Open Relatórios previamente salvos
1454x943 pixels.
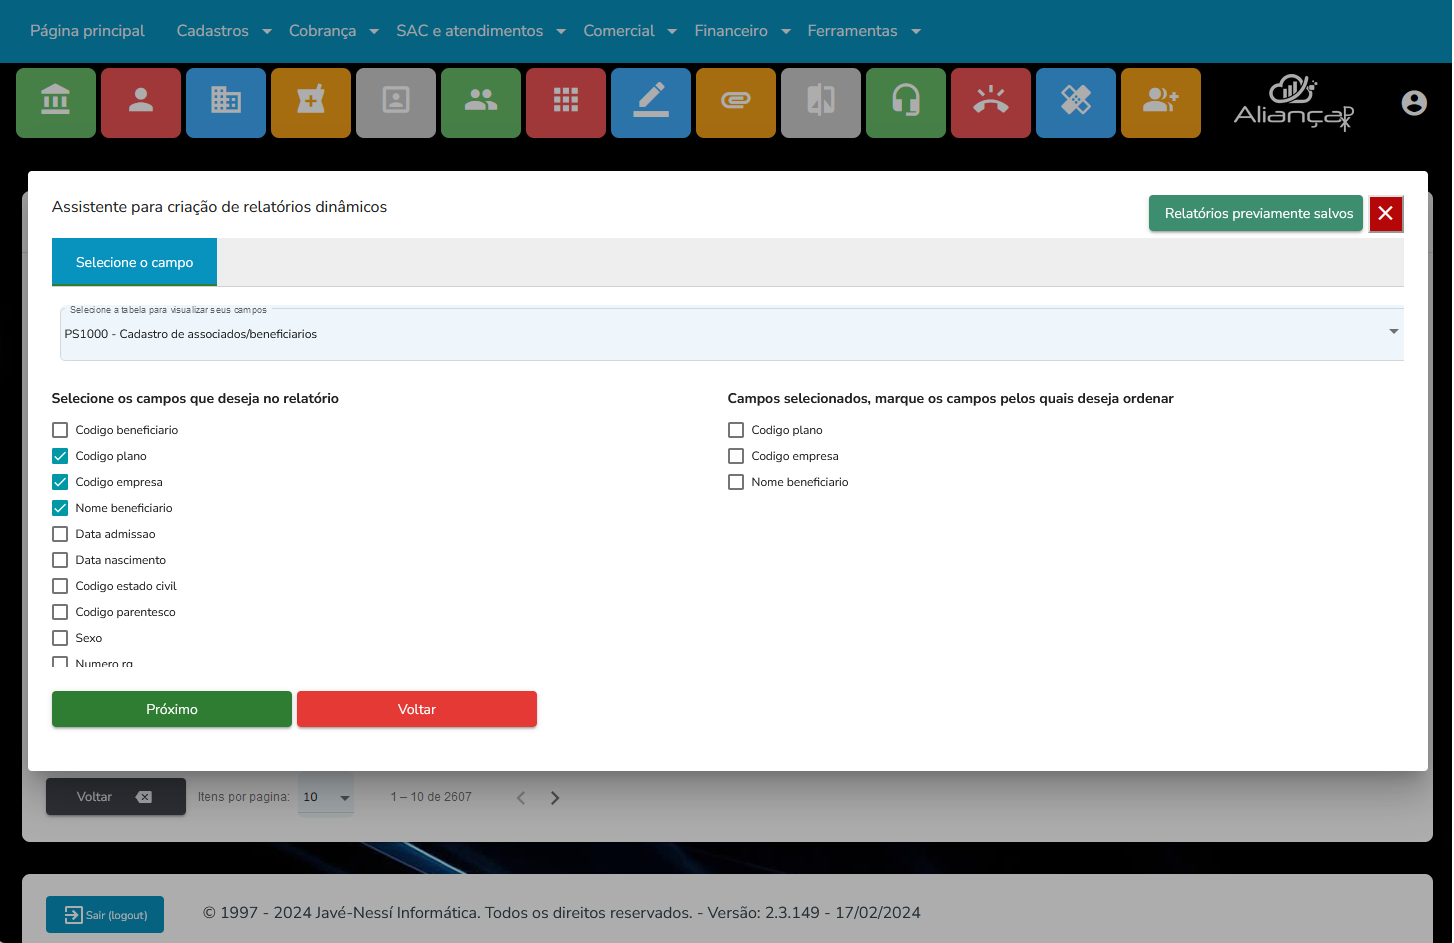click(x=1257, y=213)
